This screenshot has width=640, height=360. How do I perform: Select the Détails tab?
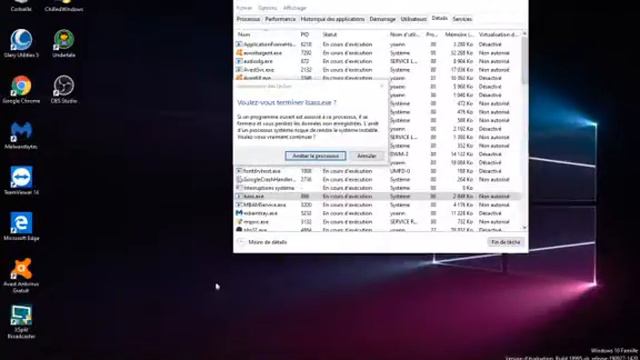click(x=440, y=19)
